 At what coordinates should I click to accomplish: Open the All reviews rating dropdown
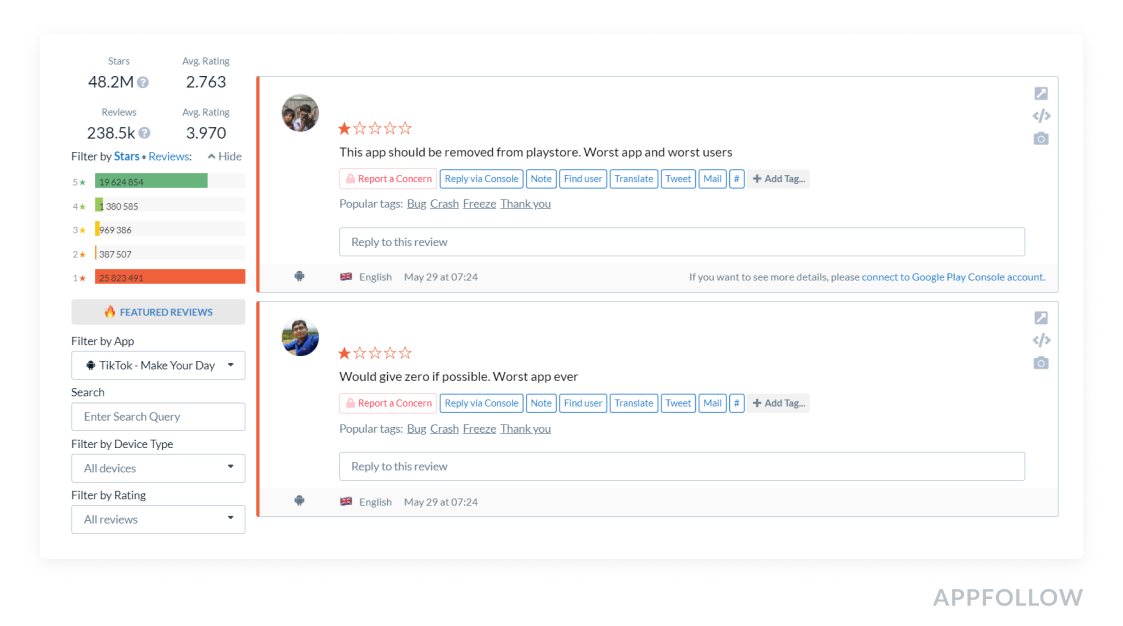point(158,520)
